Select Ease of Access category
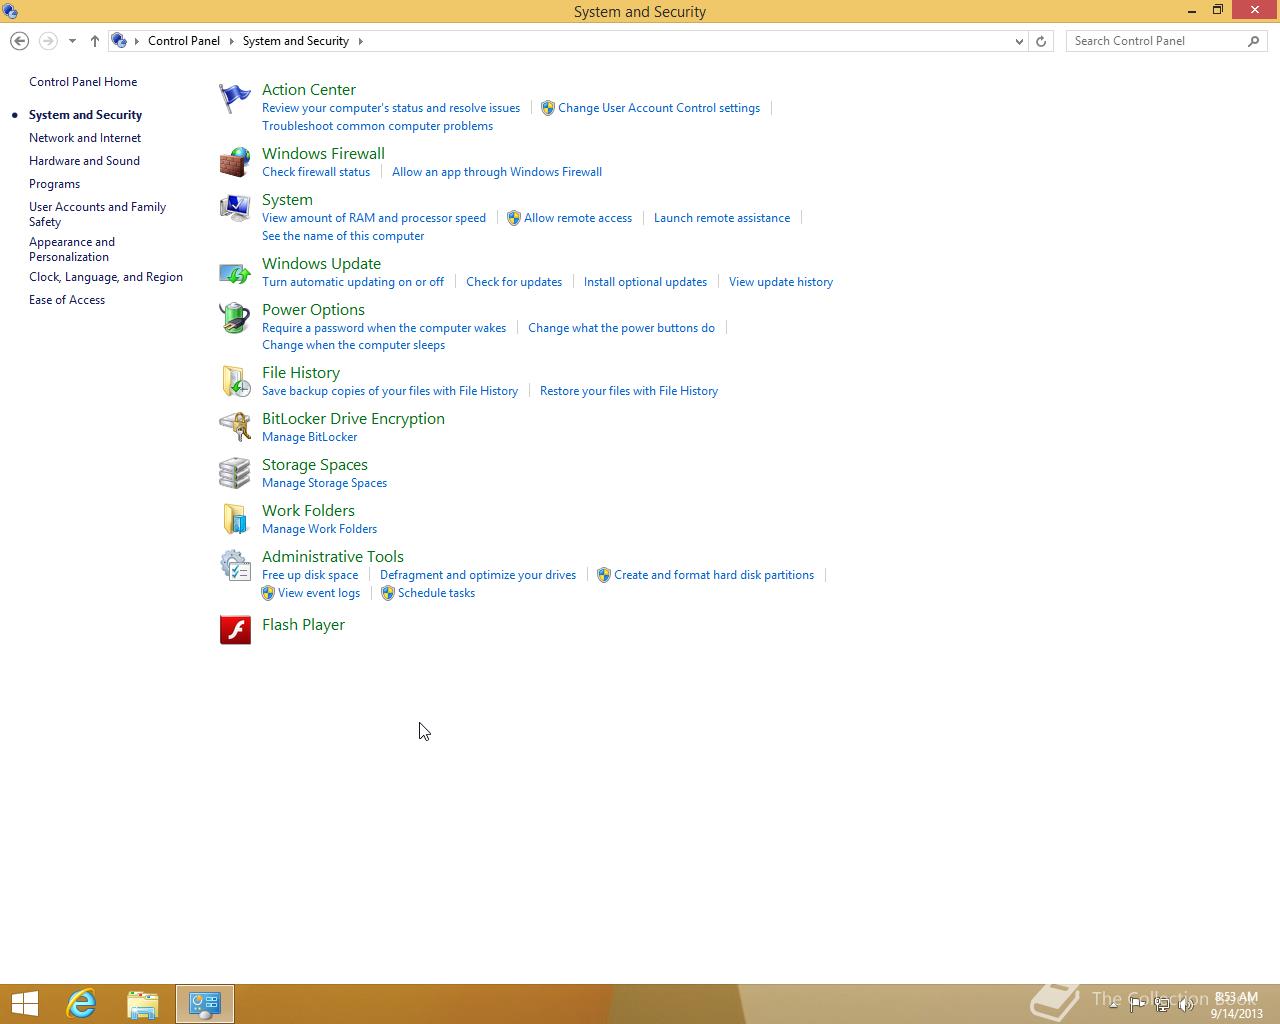Image resolution: width=1280 pixels, height=1024 pixels. [67, 300]
